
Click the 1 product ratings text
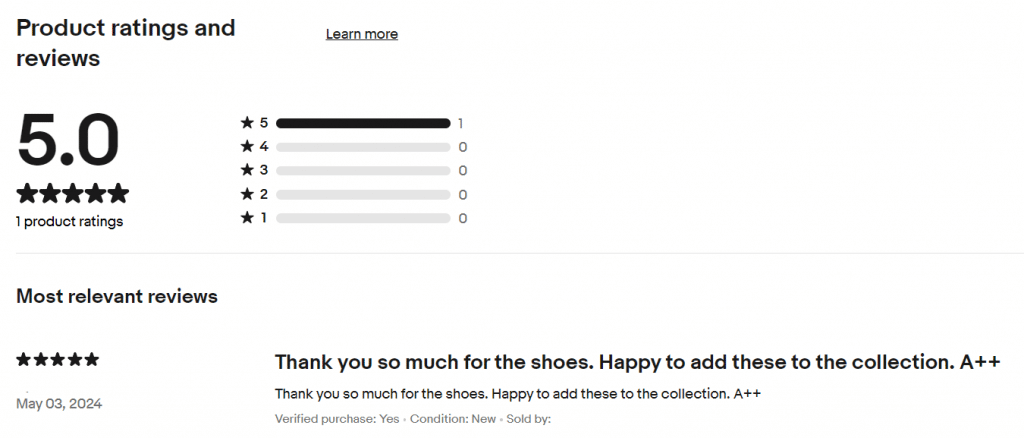tap(69, 222)
